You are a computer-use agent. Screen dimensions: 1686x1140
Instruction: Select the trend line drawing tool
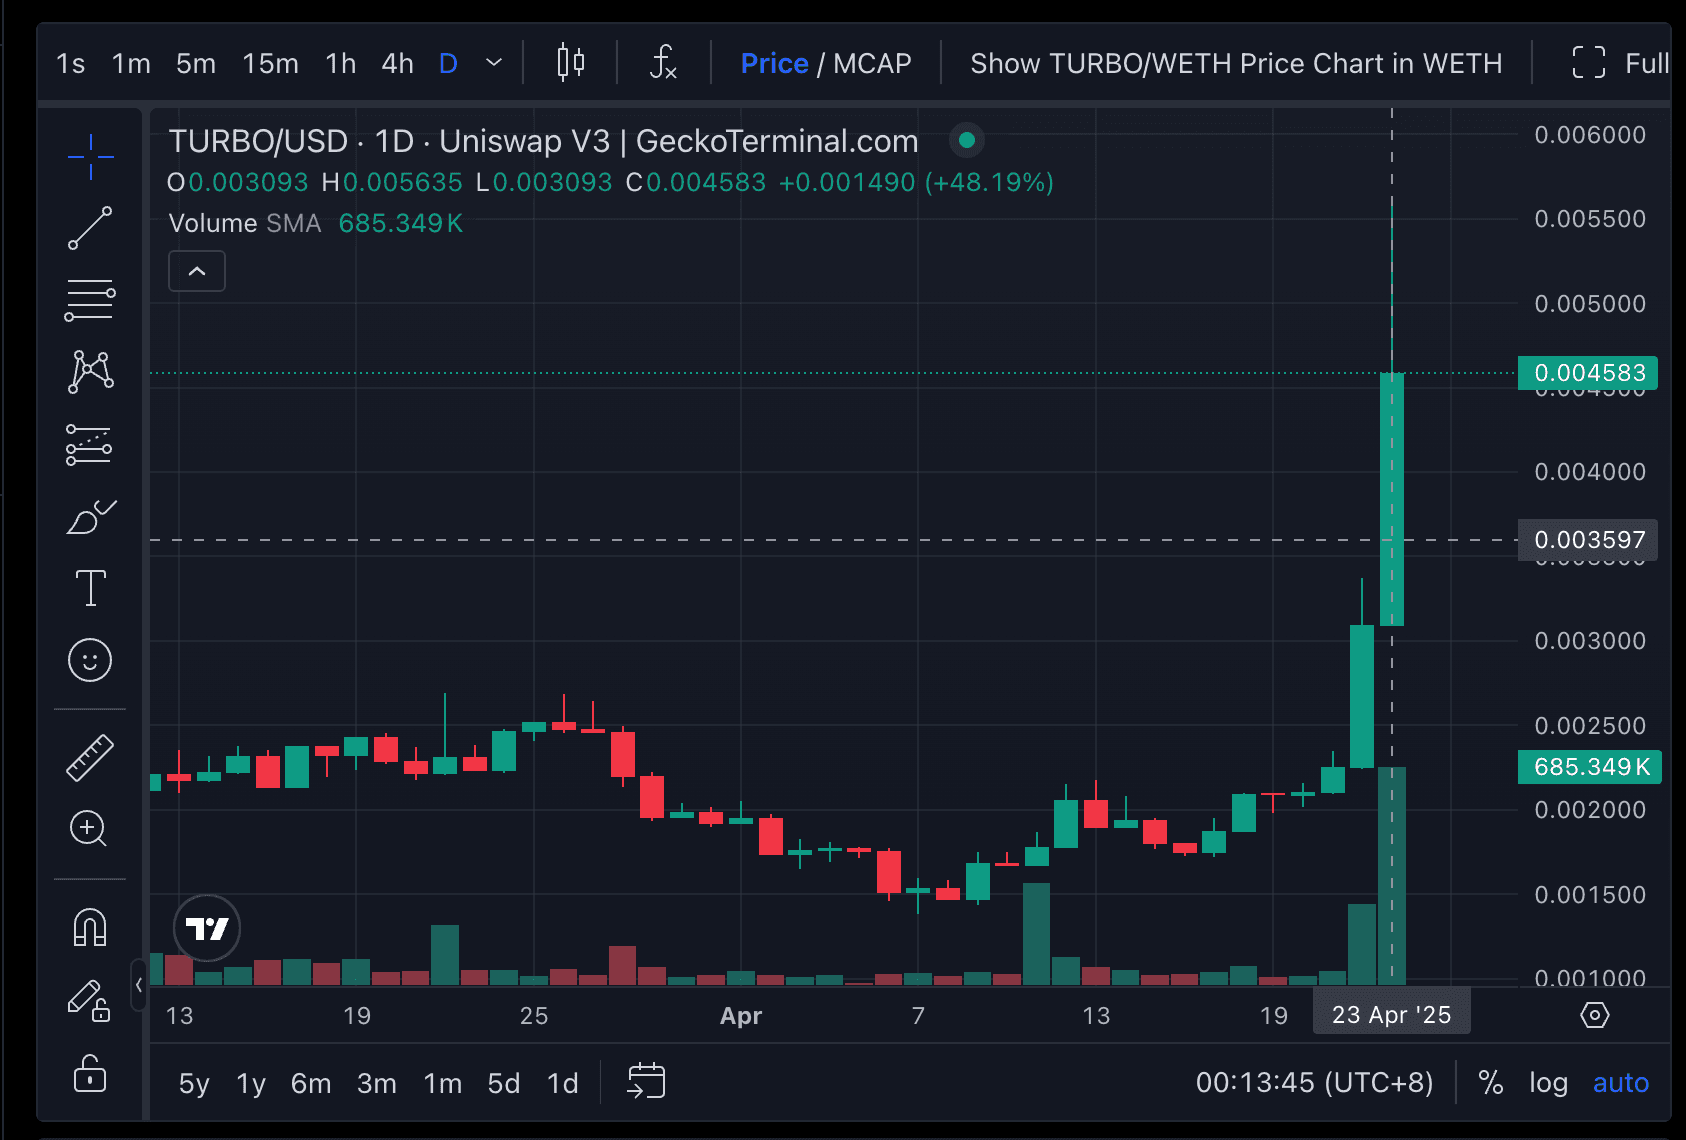click(x=89, y=228)
